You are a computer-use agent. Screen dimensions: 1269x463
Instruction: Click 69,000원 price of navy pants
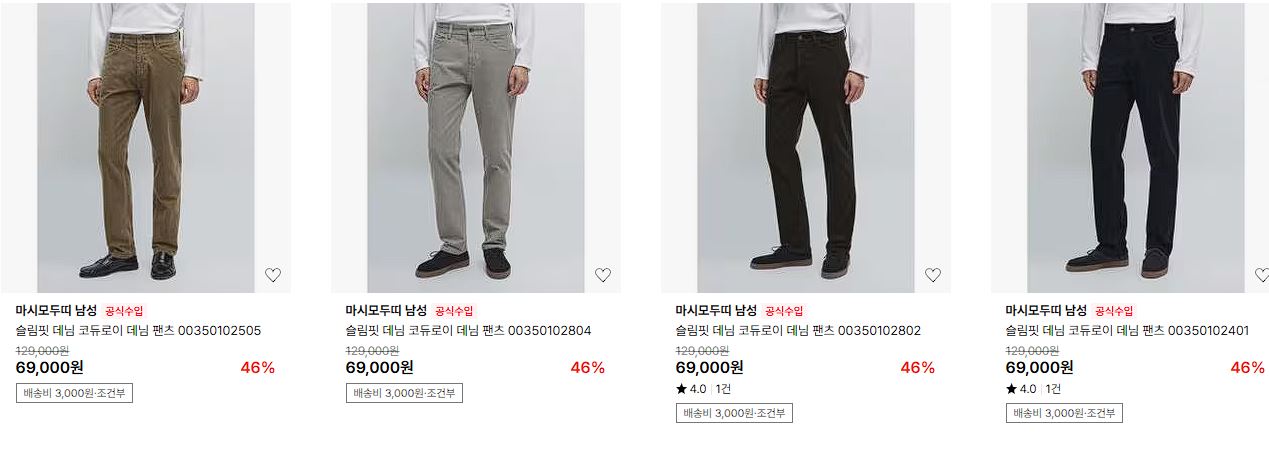point(1039,367)
